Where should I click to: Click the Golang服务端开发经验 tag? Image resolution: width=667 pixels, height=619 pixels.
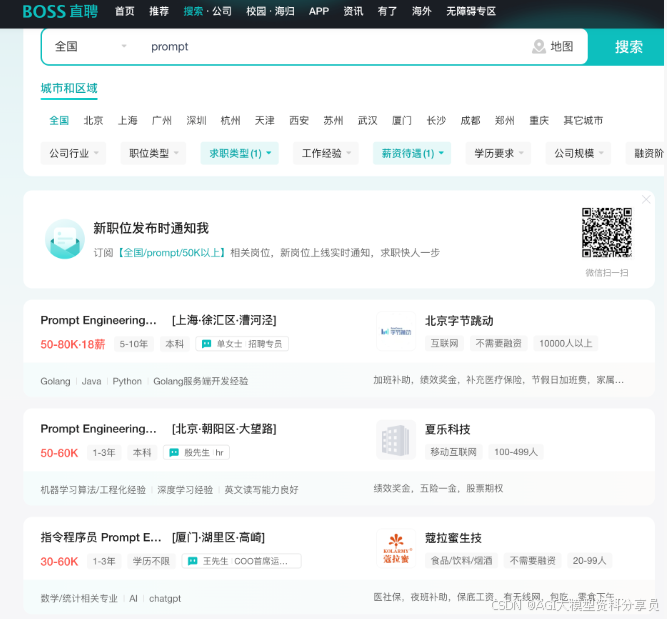200,381
